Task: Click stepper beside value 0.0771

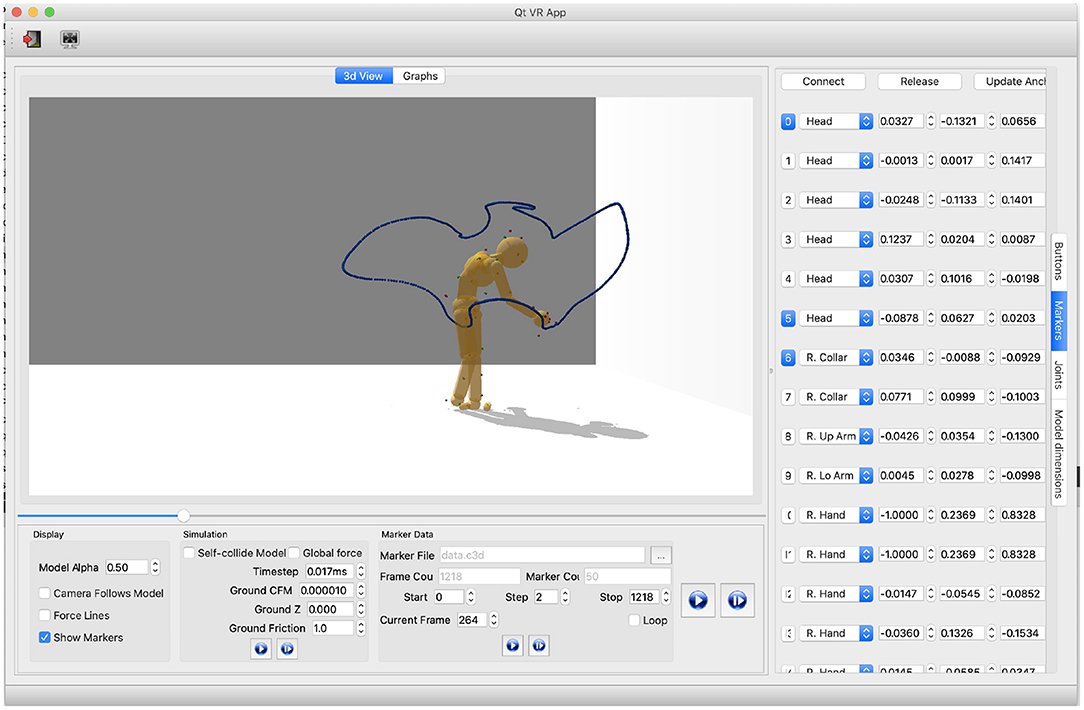Action: tap(931, 397)
